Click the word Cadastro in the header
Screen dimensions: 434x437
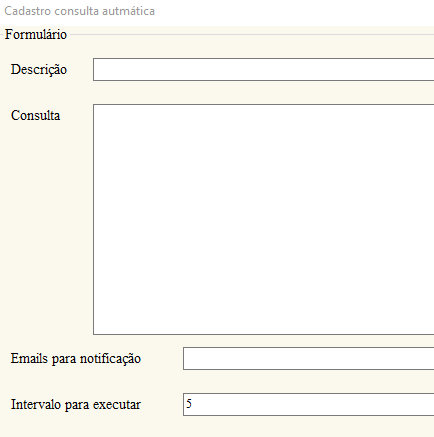pos(27,11)
